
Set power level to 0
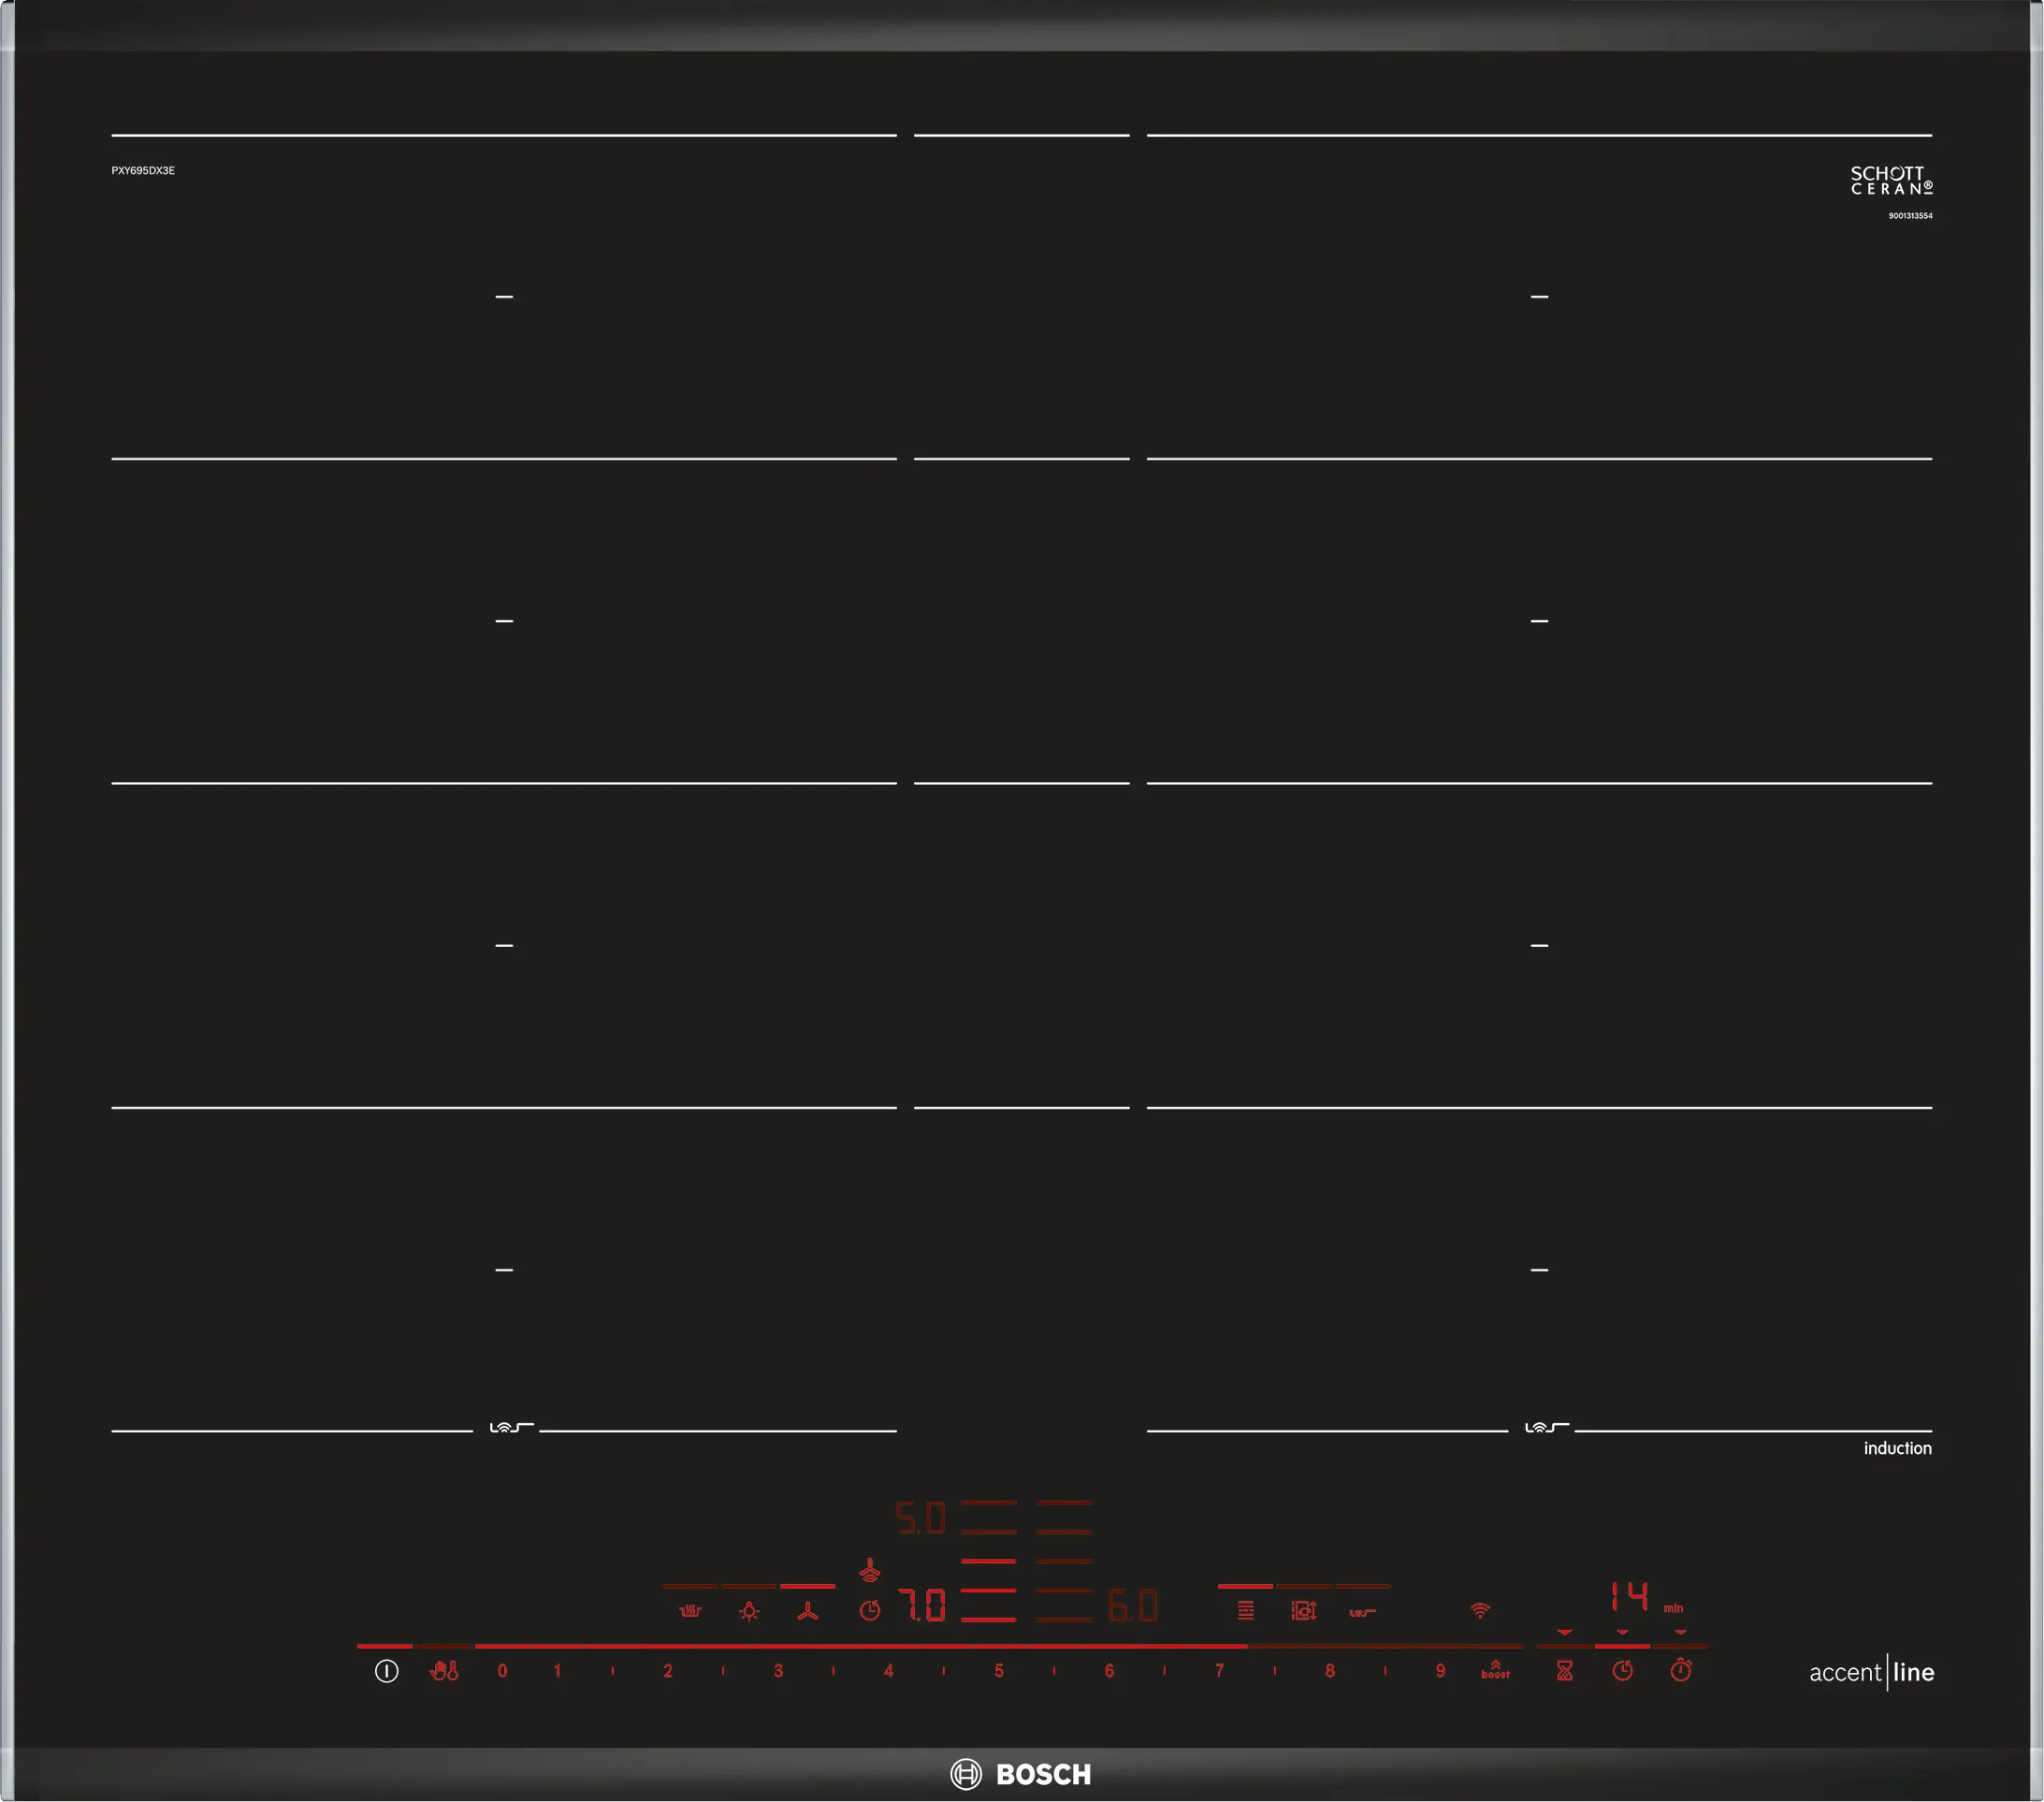[x=502, y=1671]
